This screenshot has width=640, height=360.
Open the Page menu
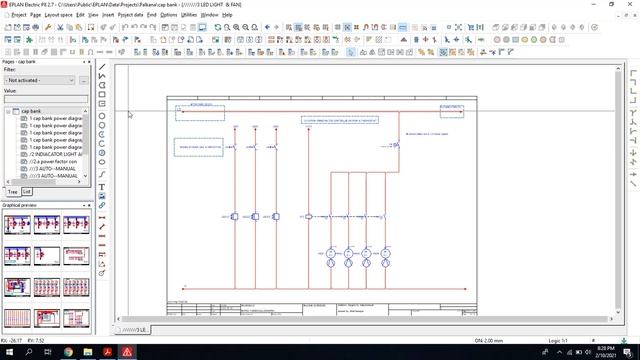(36, 15)
